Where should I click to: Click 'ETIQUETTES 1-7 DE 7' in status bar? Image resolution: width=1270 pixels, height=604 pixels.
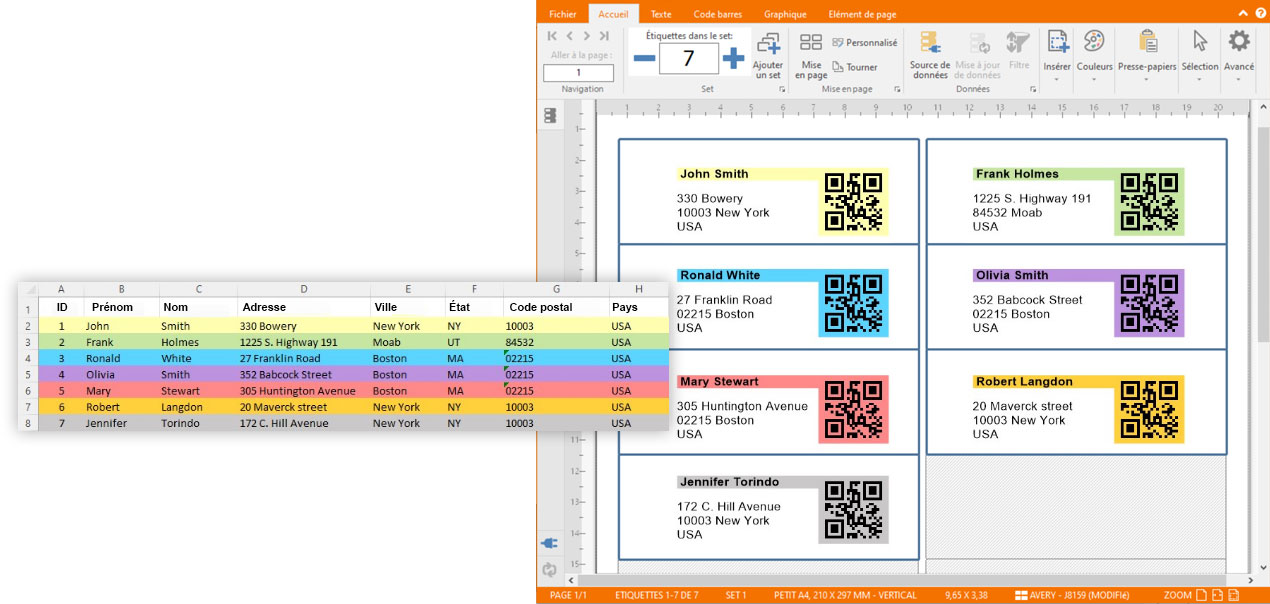pos(656,595)
